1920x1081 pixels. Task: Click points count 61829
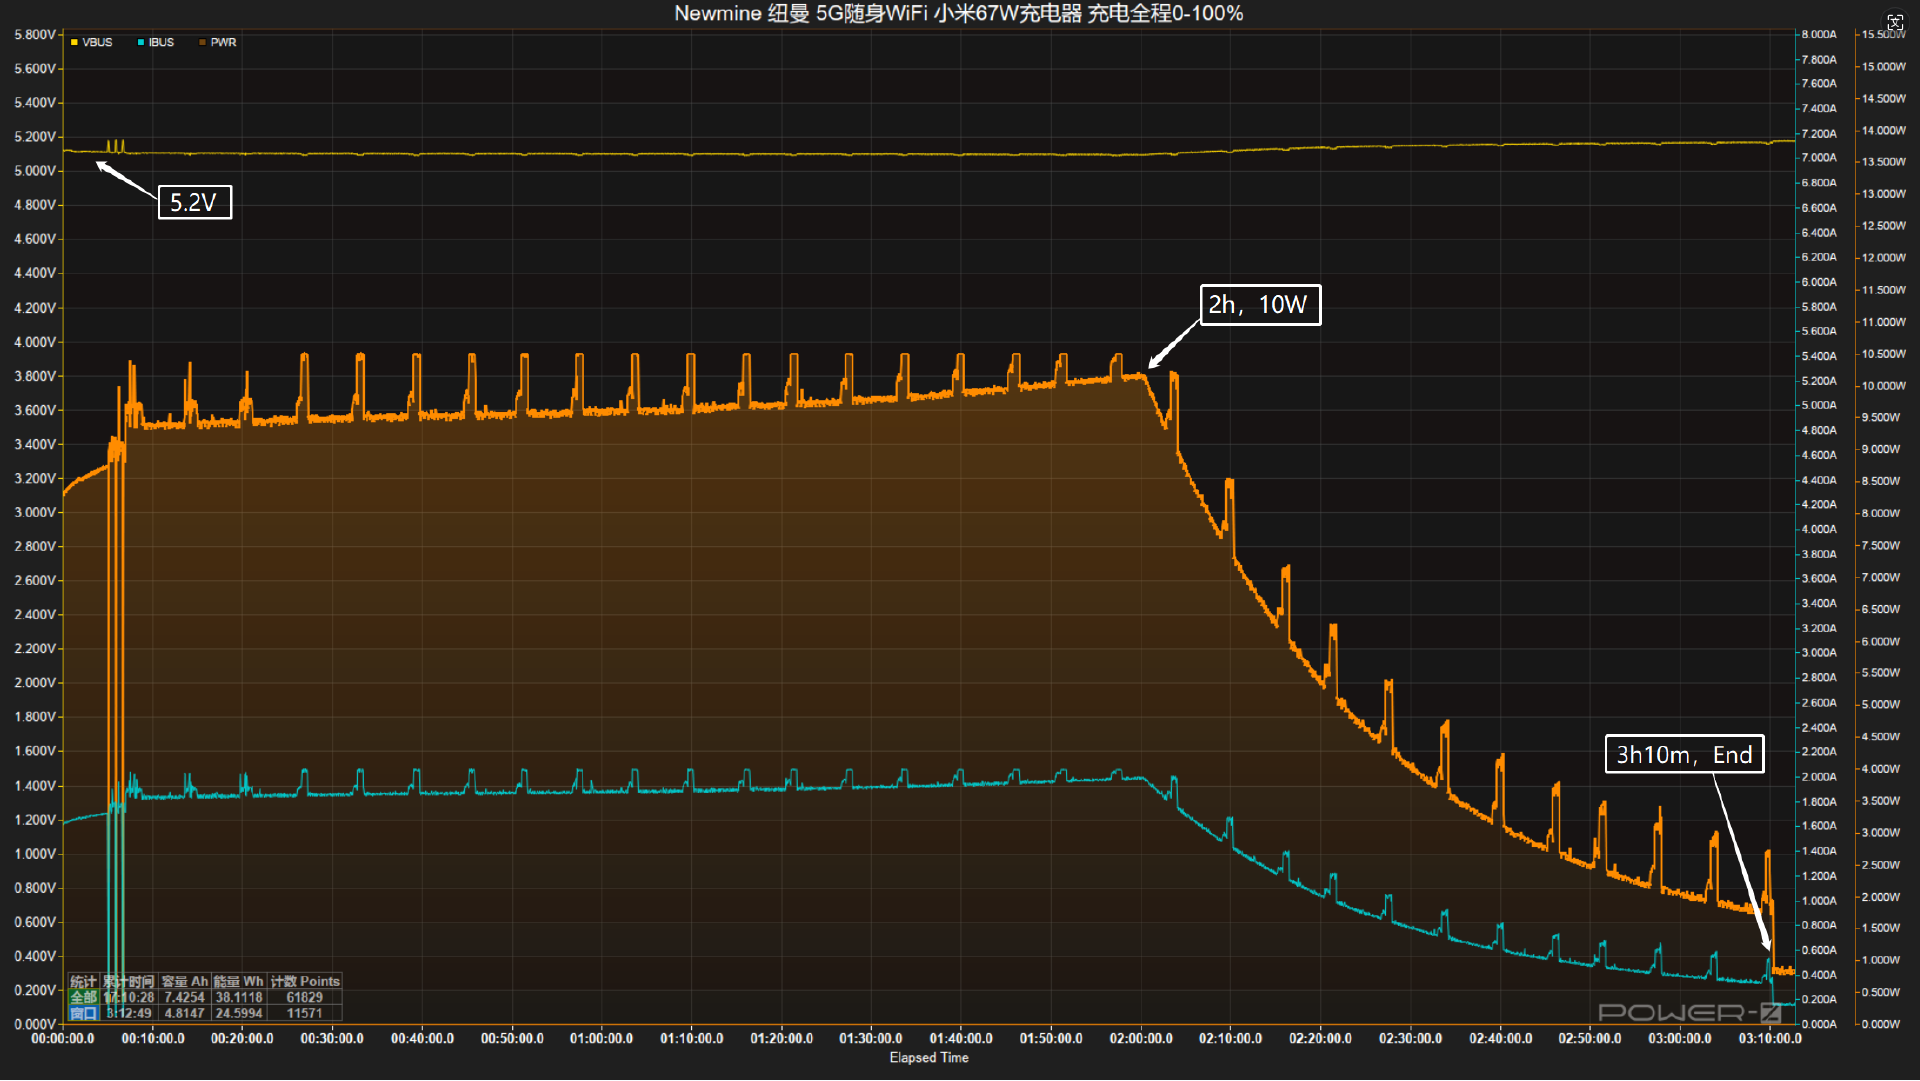305,997
